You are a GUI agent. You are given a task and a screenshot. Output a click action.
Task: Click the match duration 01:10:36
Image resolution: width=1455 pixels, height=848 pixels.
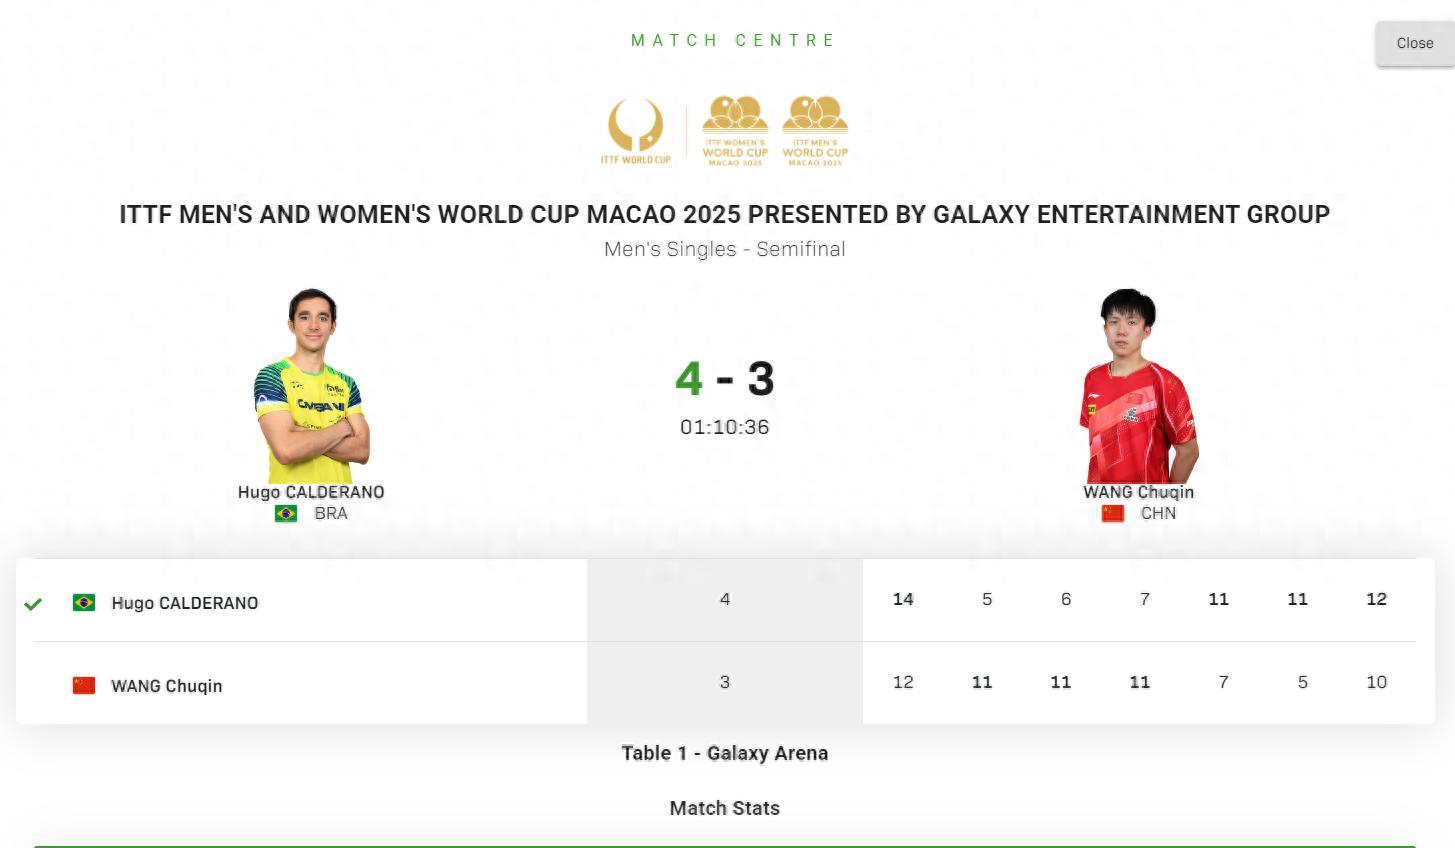[x=724, y=427]
